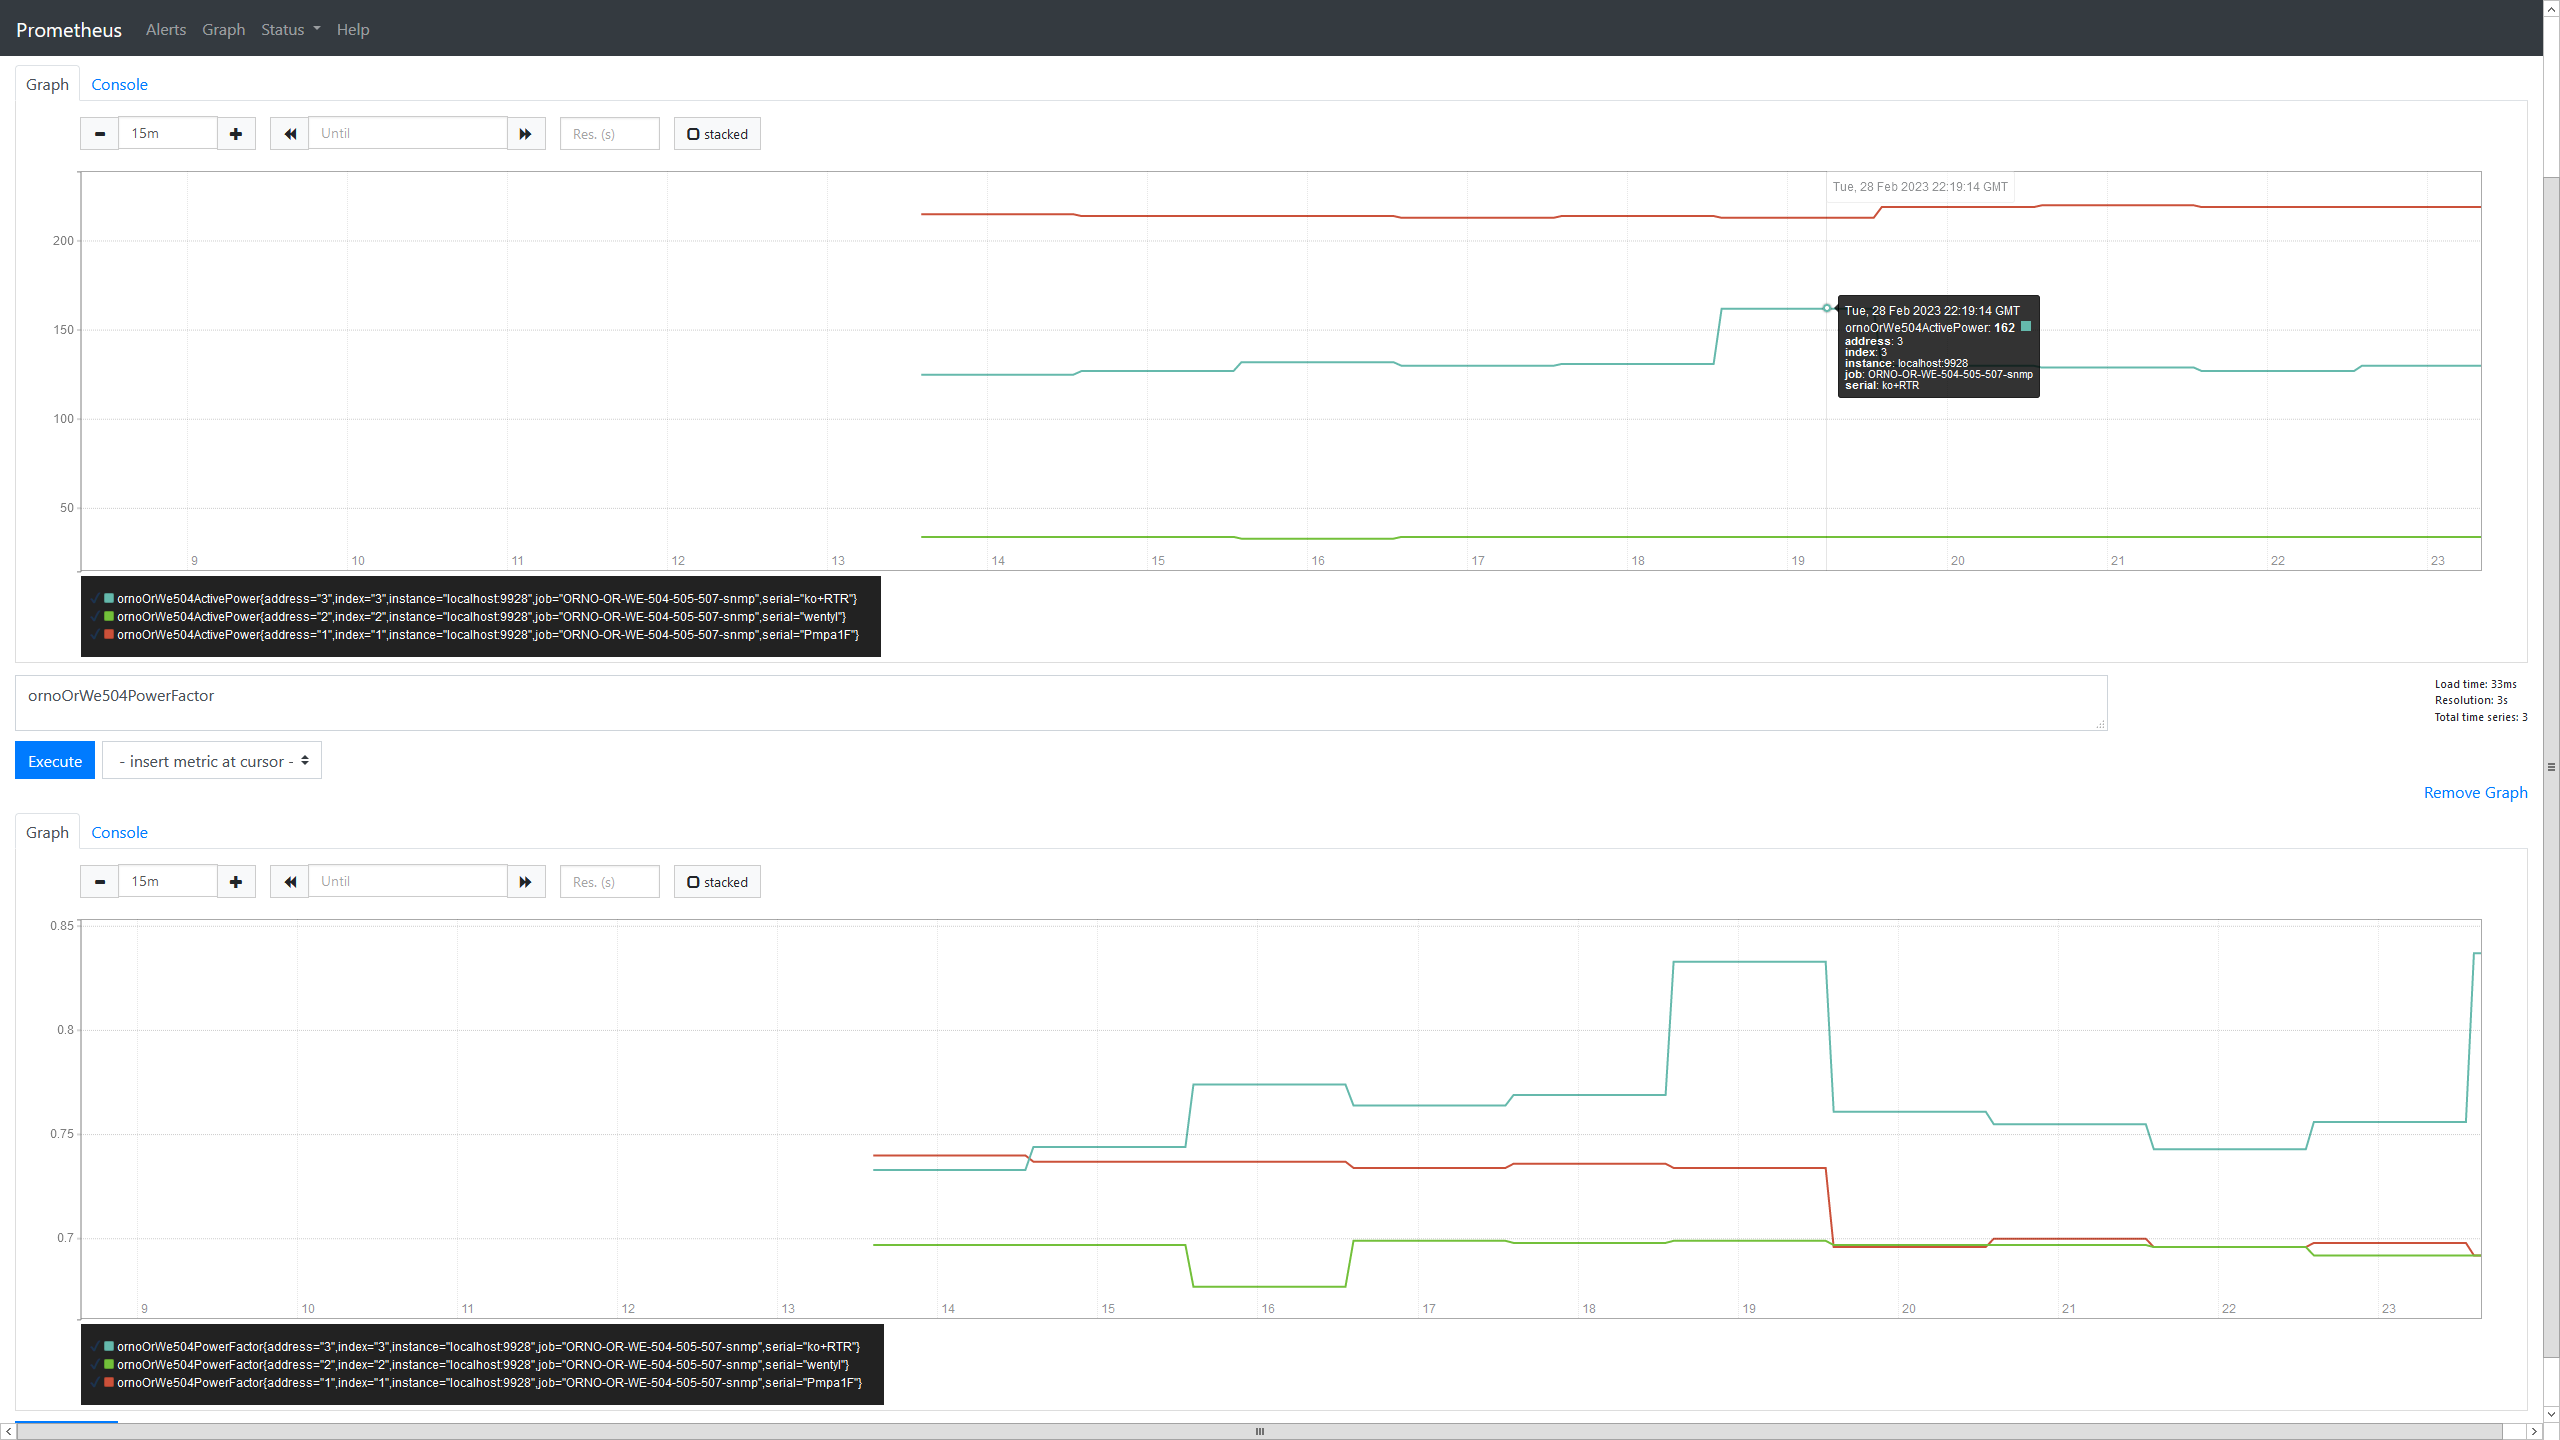Open Alerts page from navbar

click(165, 30)
